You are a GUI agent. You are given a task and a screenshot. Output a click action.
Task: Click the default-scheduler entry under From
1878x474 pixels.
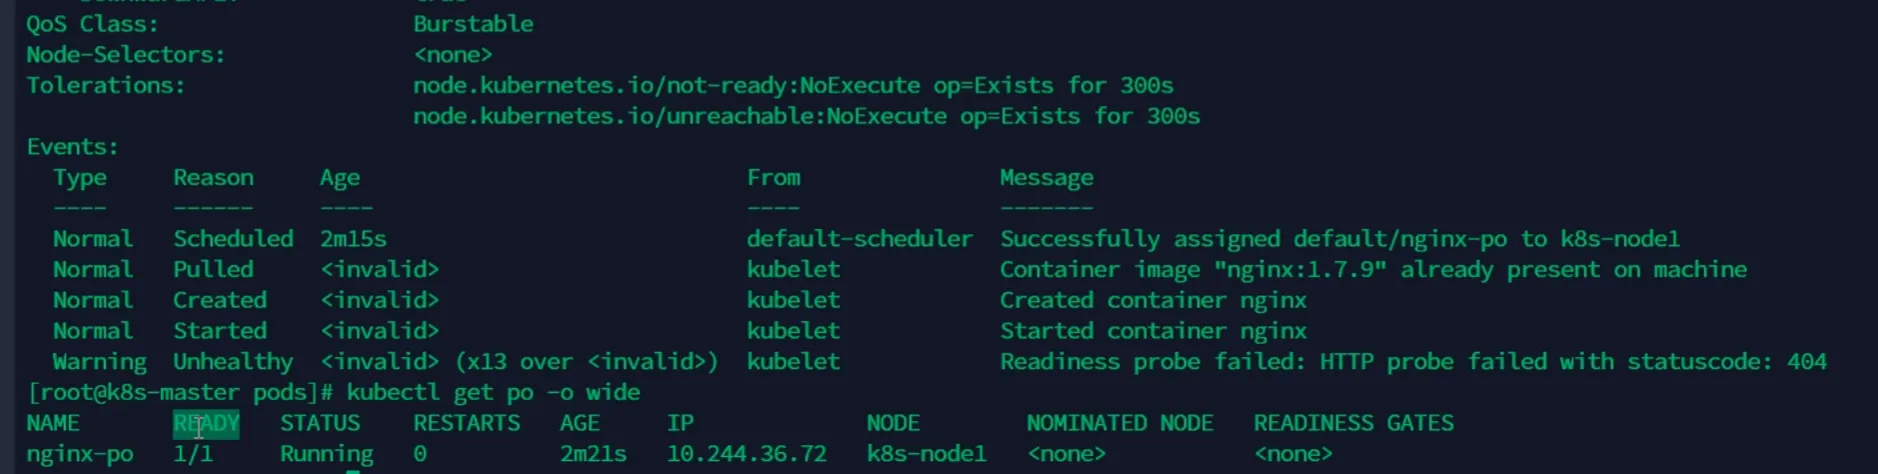point(859,239)
